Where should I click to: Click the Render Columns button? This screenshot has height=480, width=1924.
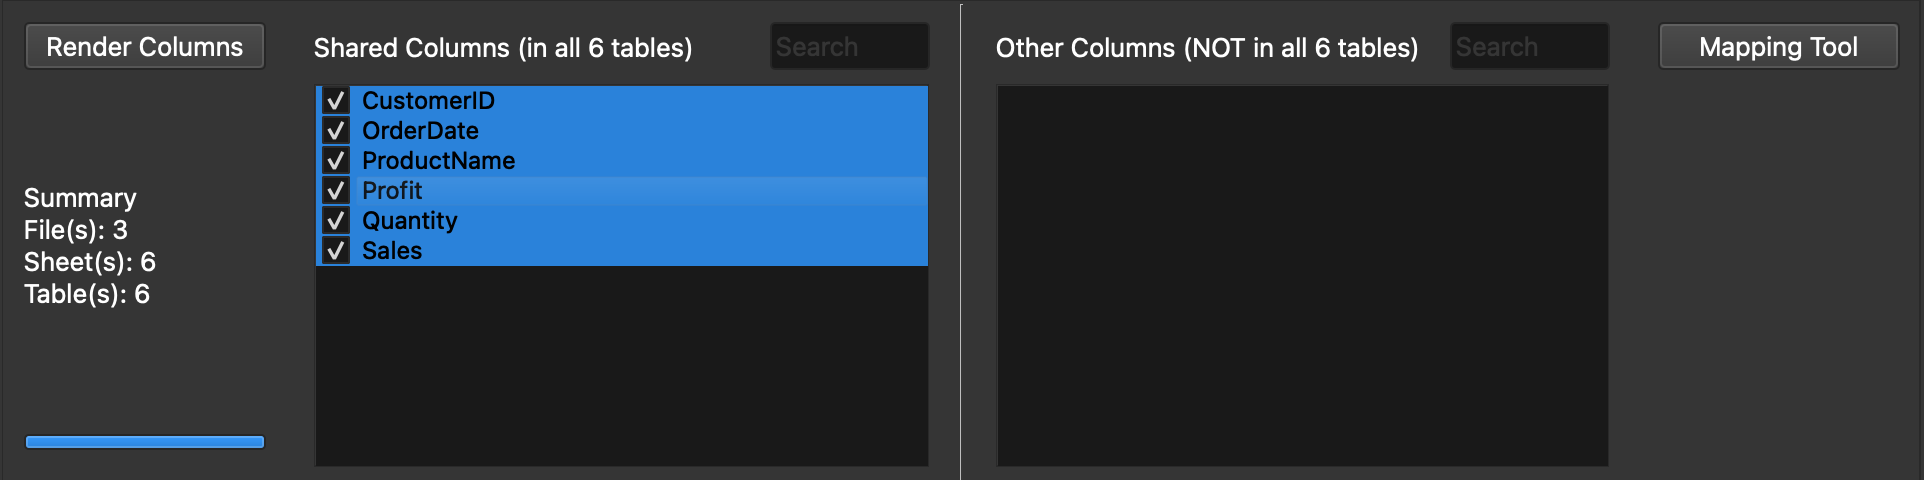[x=145, y=47]
